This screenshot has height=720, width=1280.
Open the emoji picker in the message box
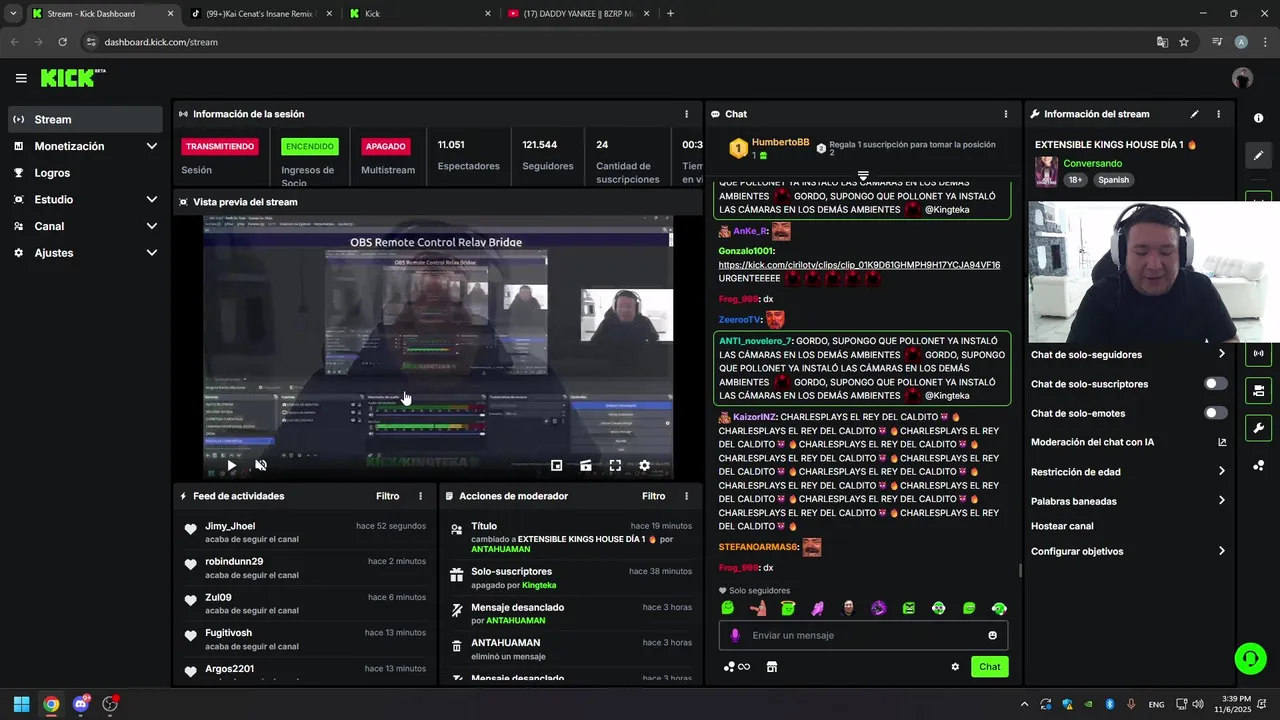[x=992, y=635]
